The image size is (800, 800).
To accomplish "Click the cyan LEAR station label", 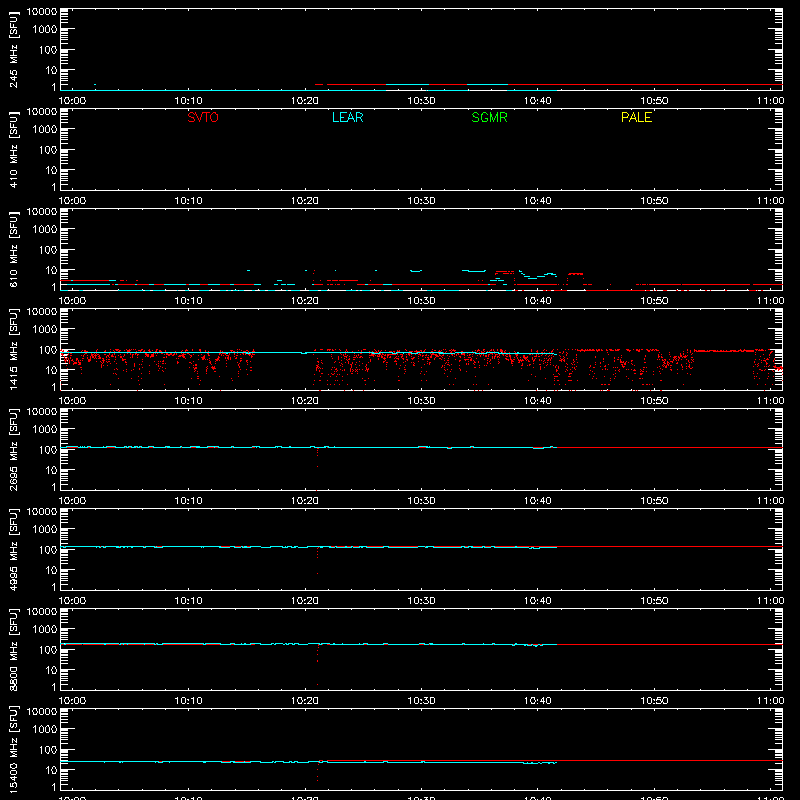I will 347,117.
